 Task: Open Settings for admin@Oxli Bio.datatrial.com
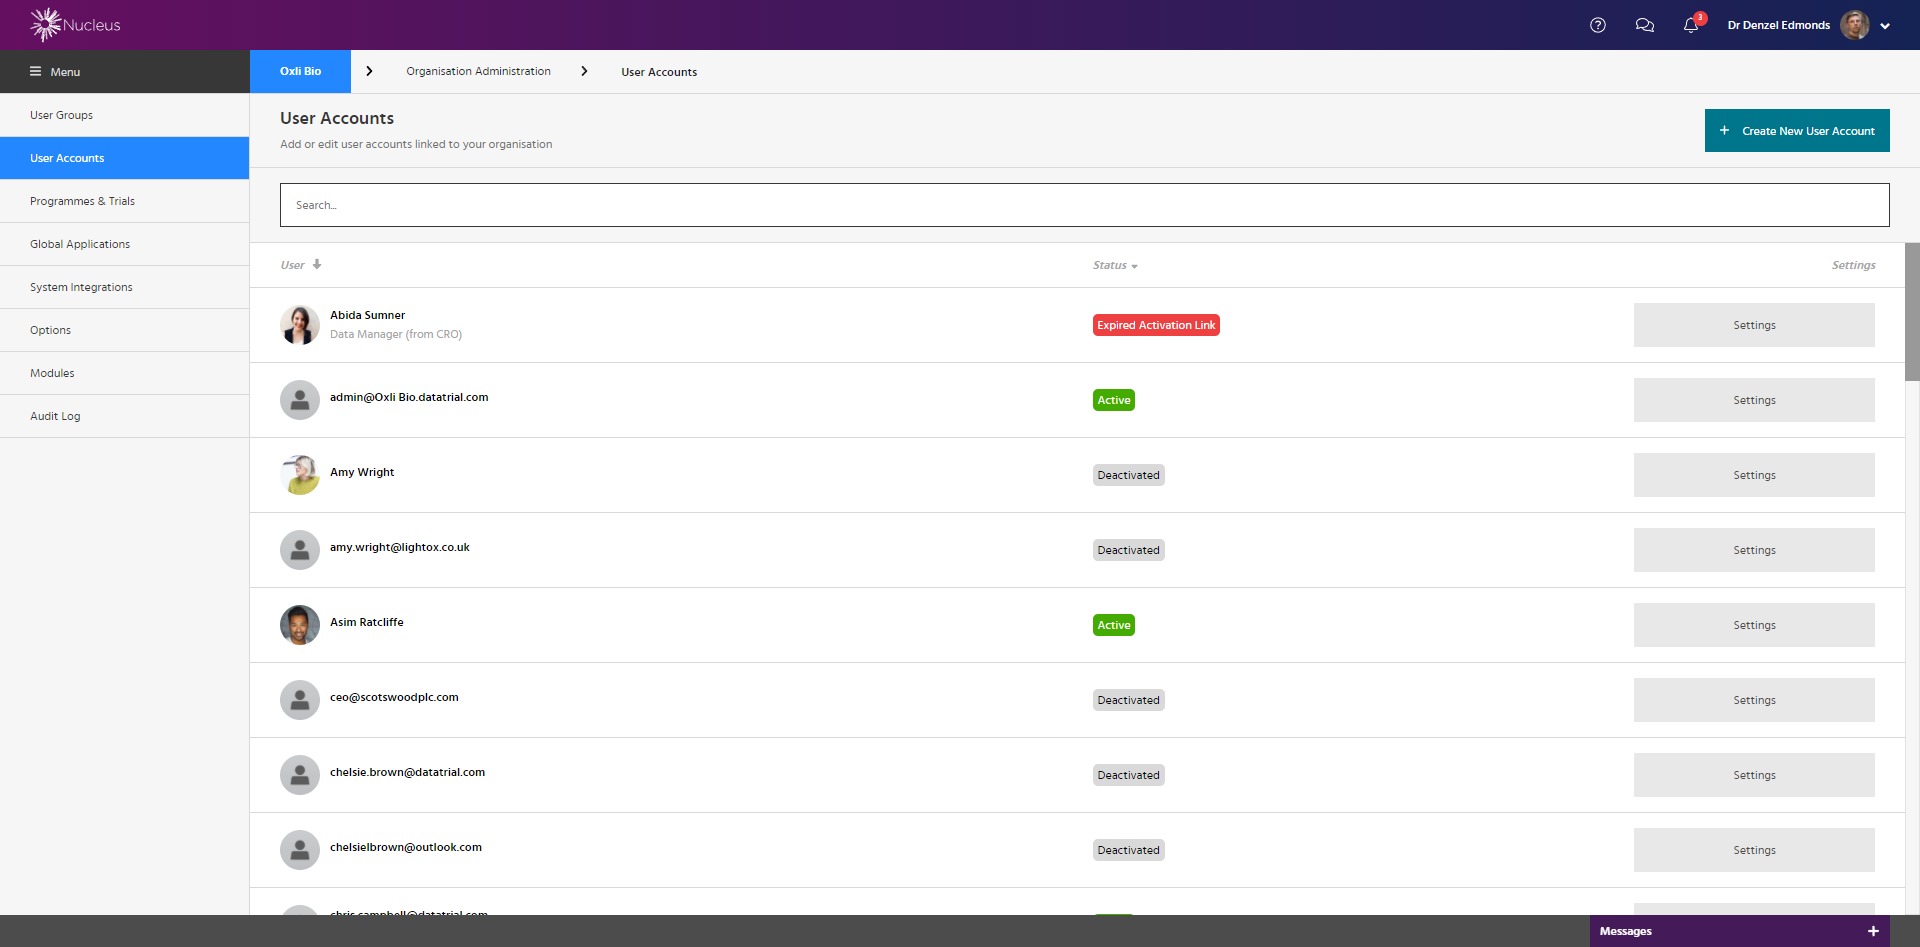pos(1754,400)
